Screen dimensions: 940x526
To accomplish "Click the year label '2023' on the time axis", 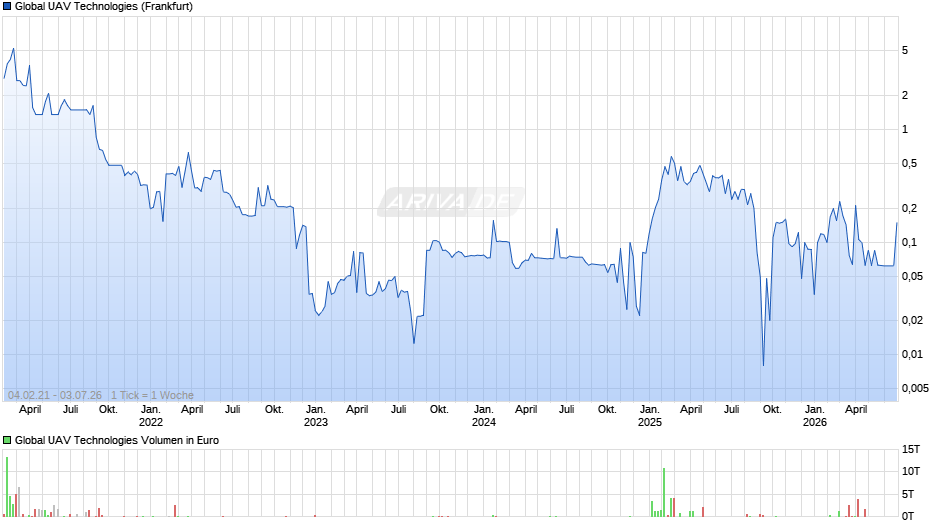I will [316, 422].
